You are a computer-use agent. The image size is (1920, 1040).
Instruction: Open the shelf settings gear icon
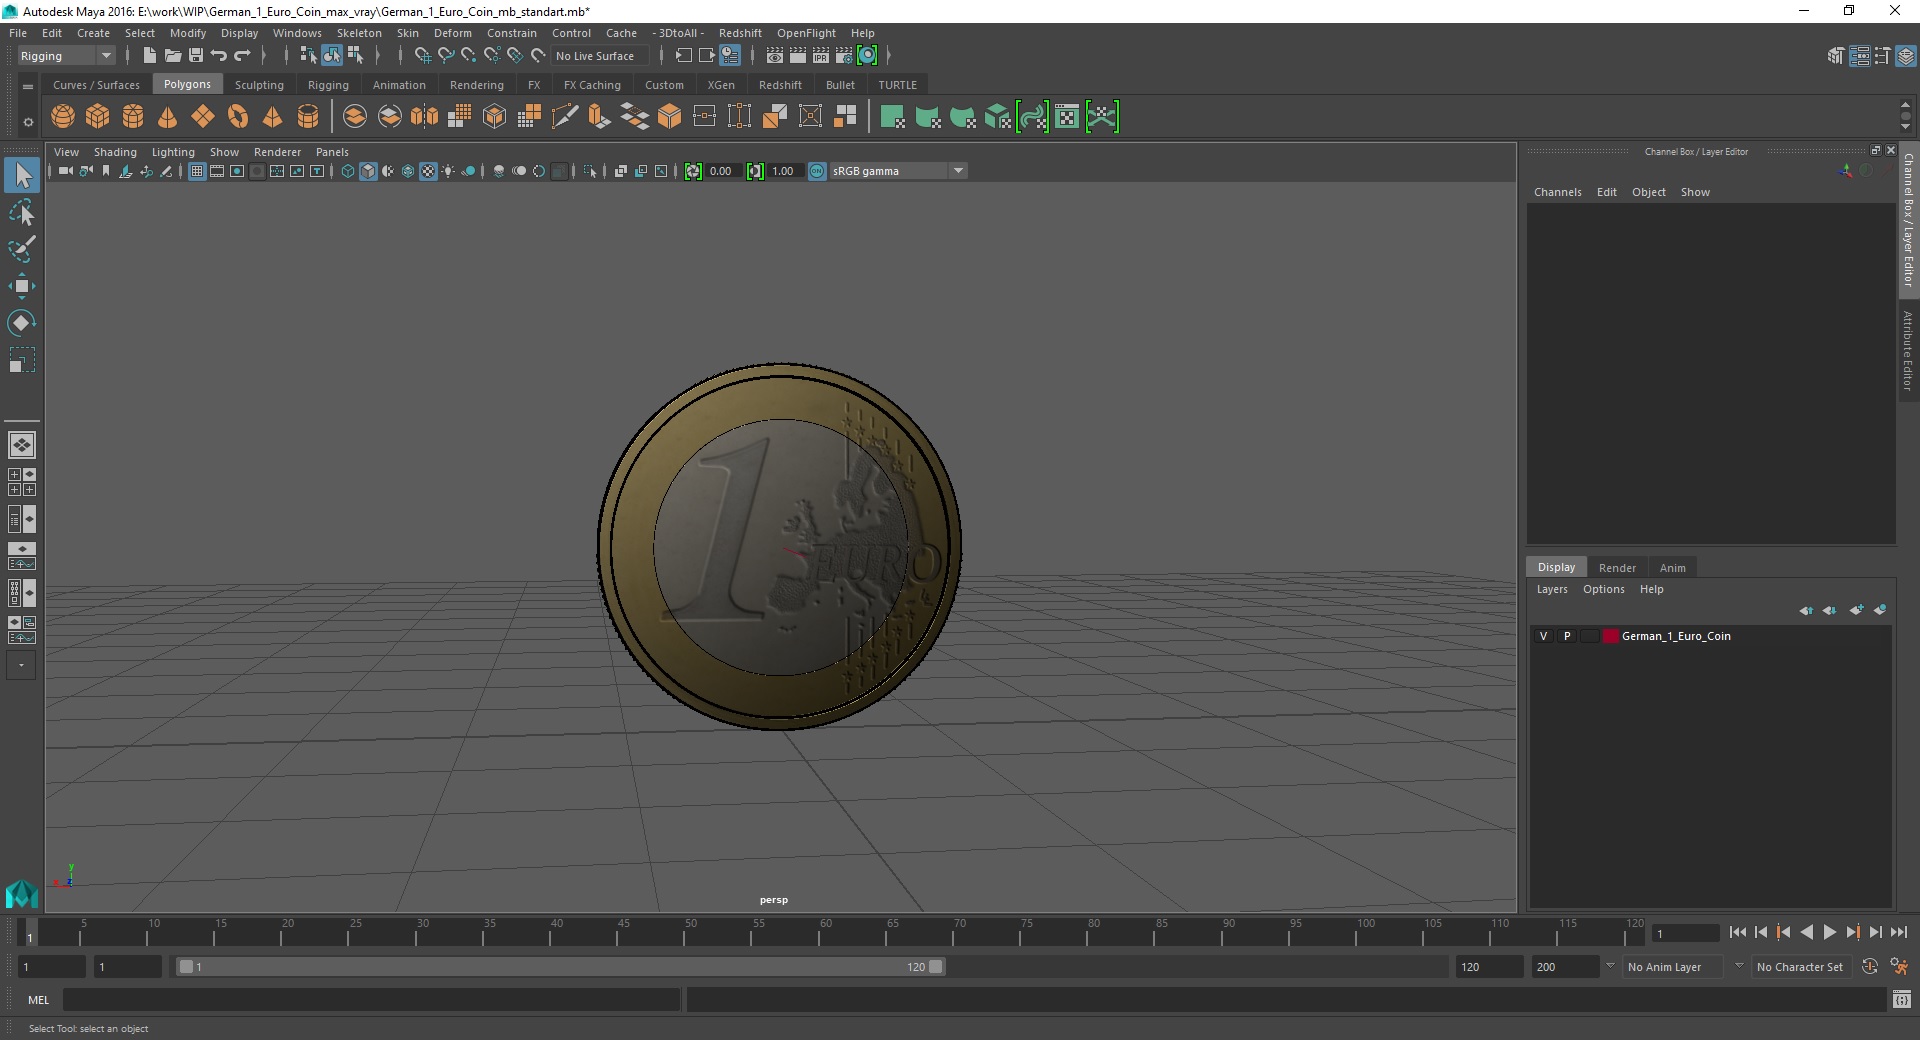pyautogui.click(x=28, y=122)
